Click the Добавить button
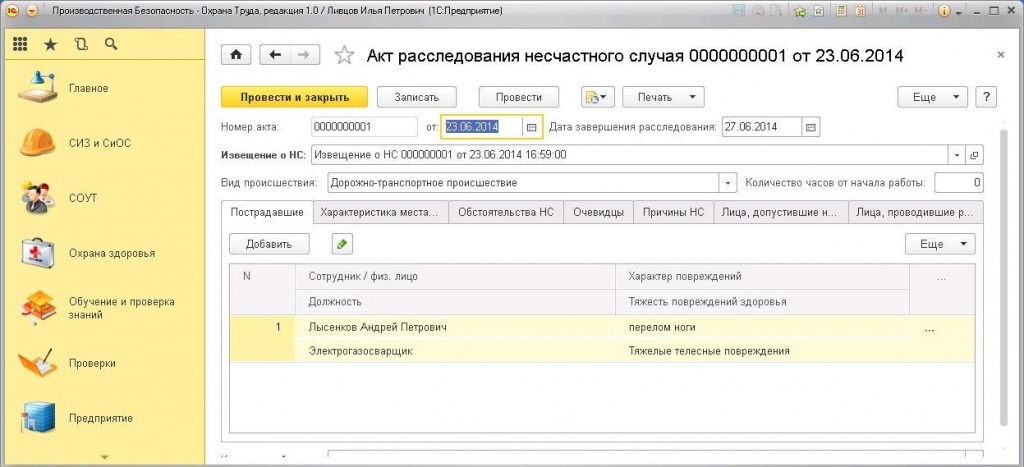 click(x=269, y=244)
